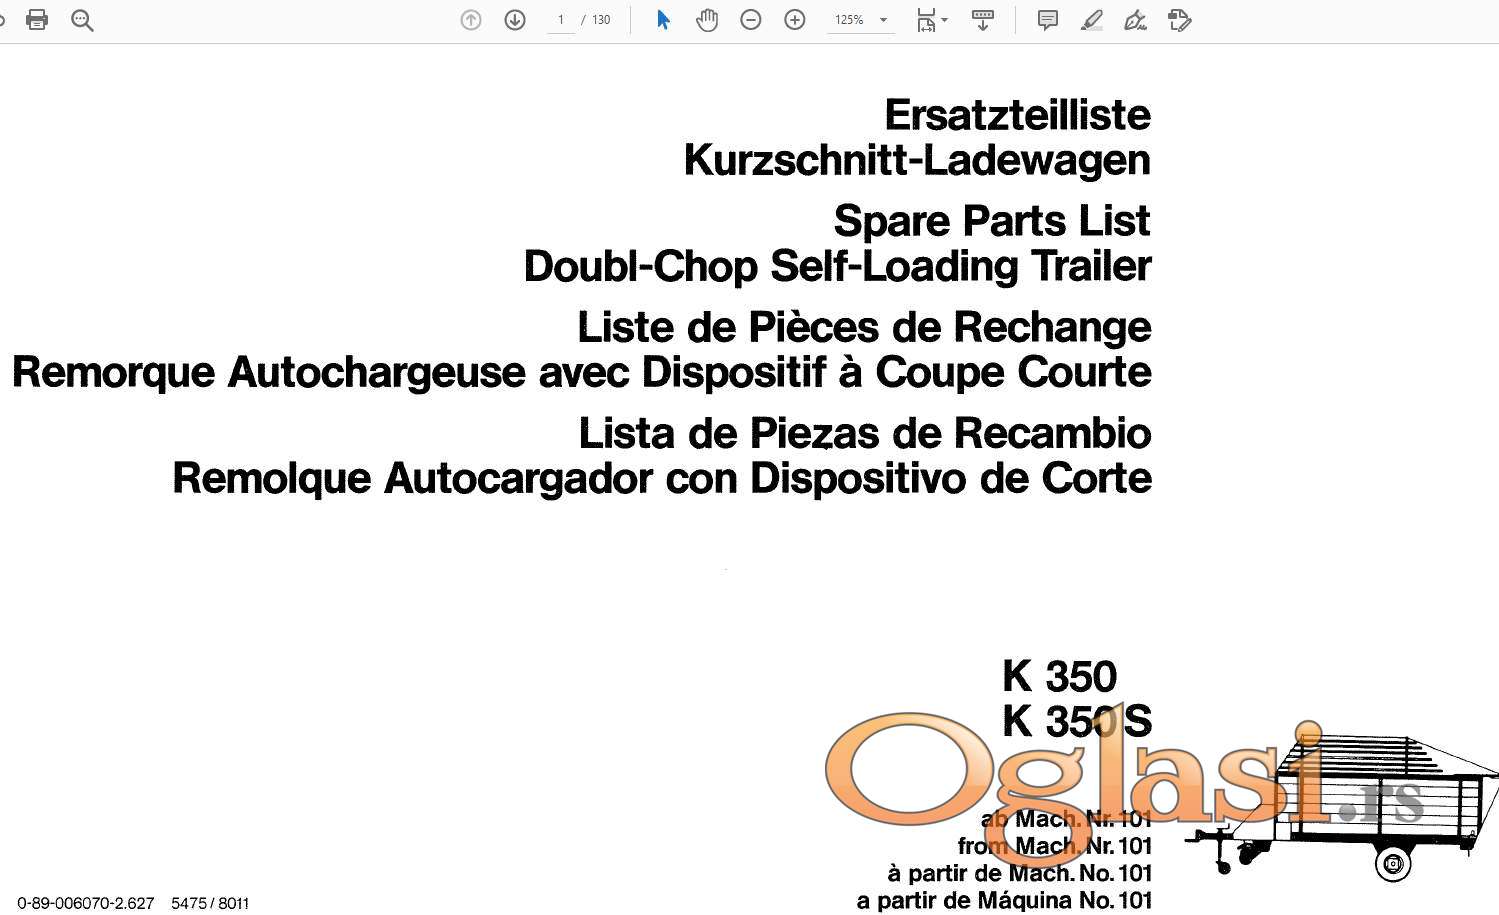The width and height of the screenshot is (1499, 915).
Task: Click the Liste de Pièces de Rechange heading
Action: click(x=865, y=327)
